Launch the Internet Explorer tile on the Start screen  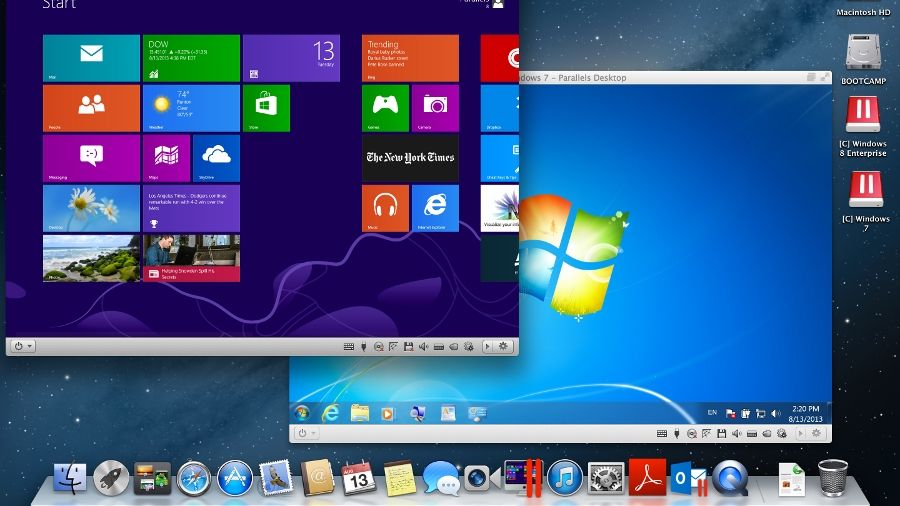tap(435, 208)
